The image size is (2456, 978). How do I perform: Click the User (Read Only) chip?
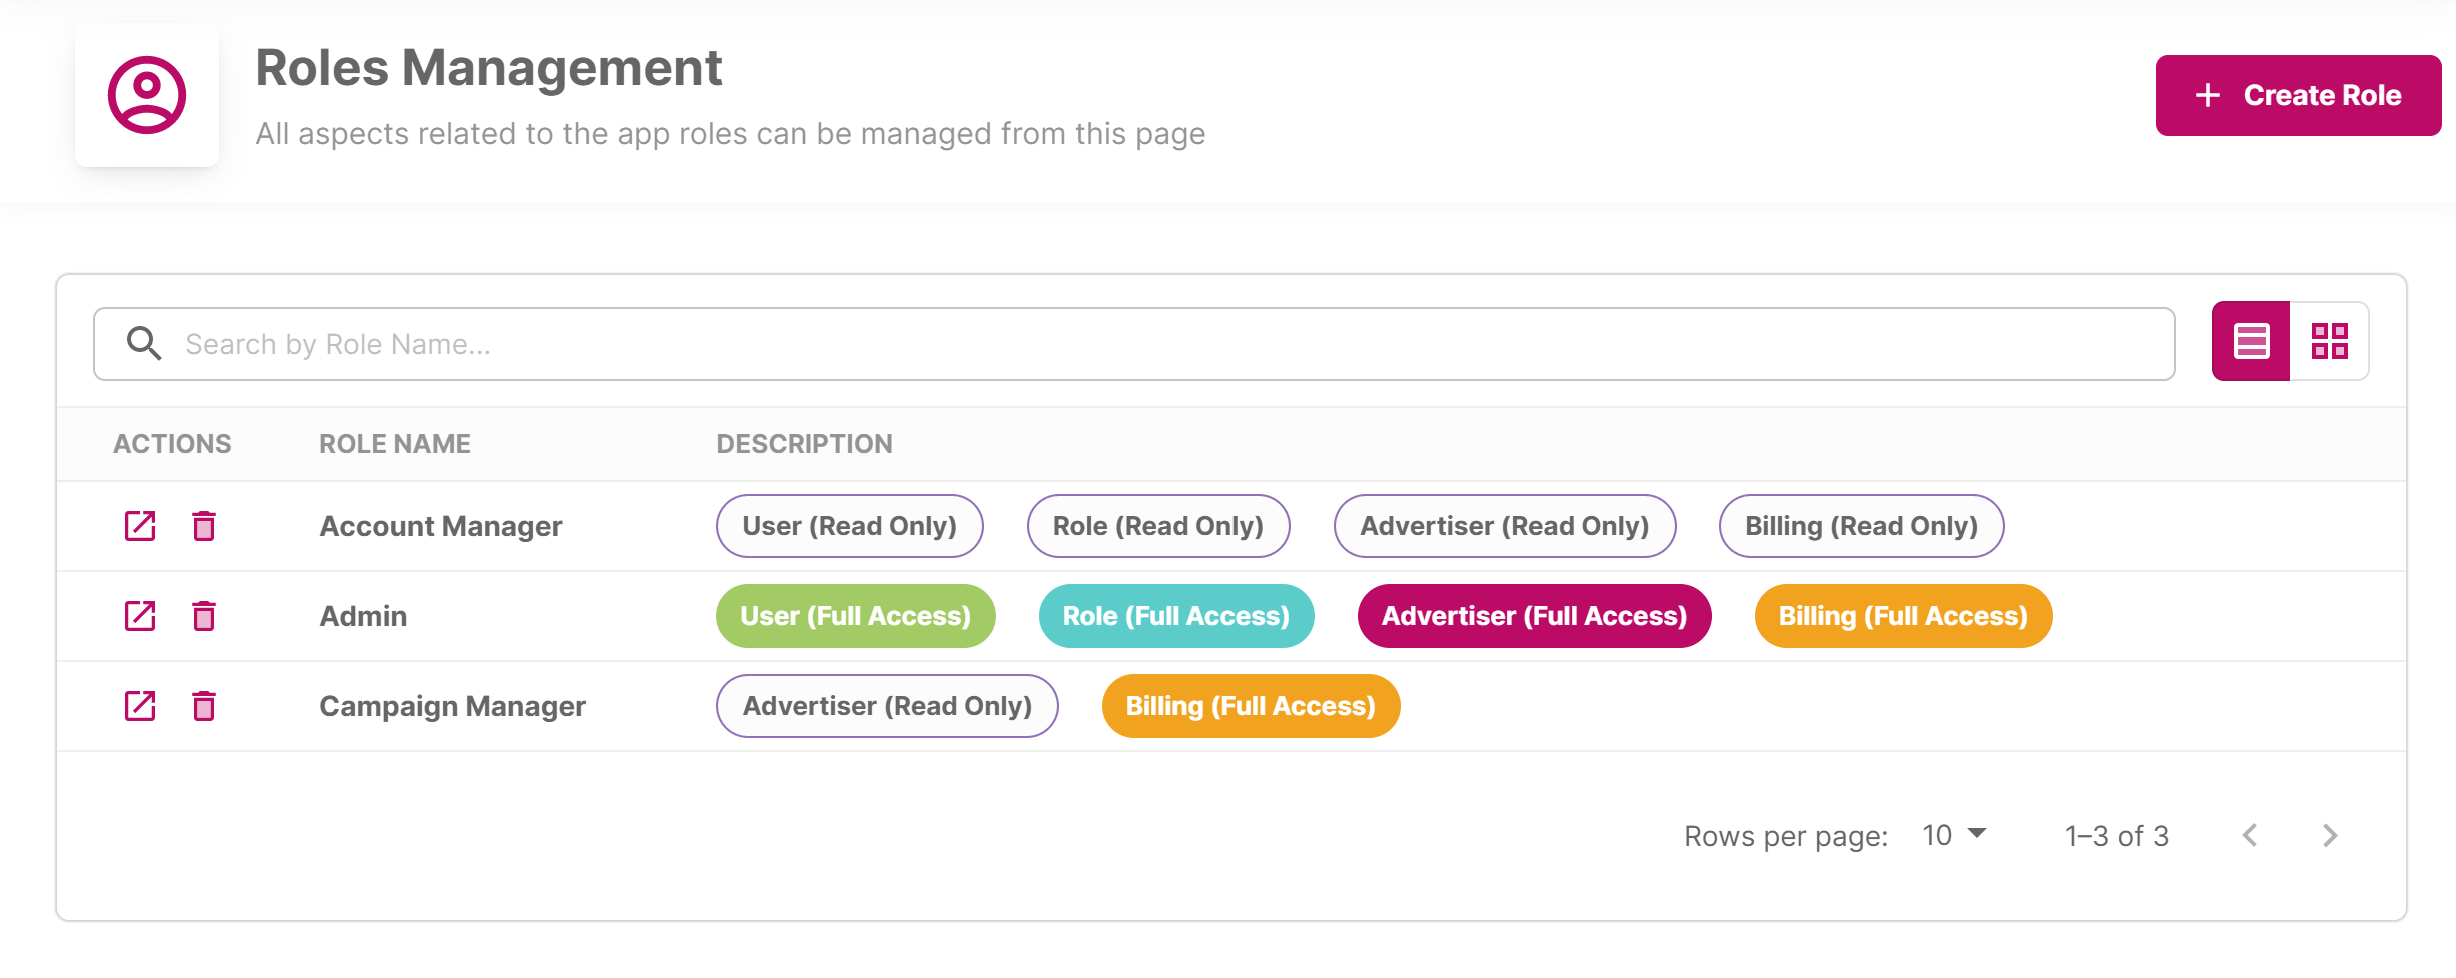click(850, 526)
